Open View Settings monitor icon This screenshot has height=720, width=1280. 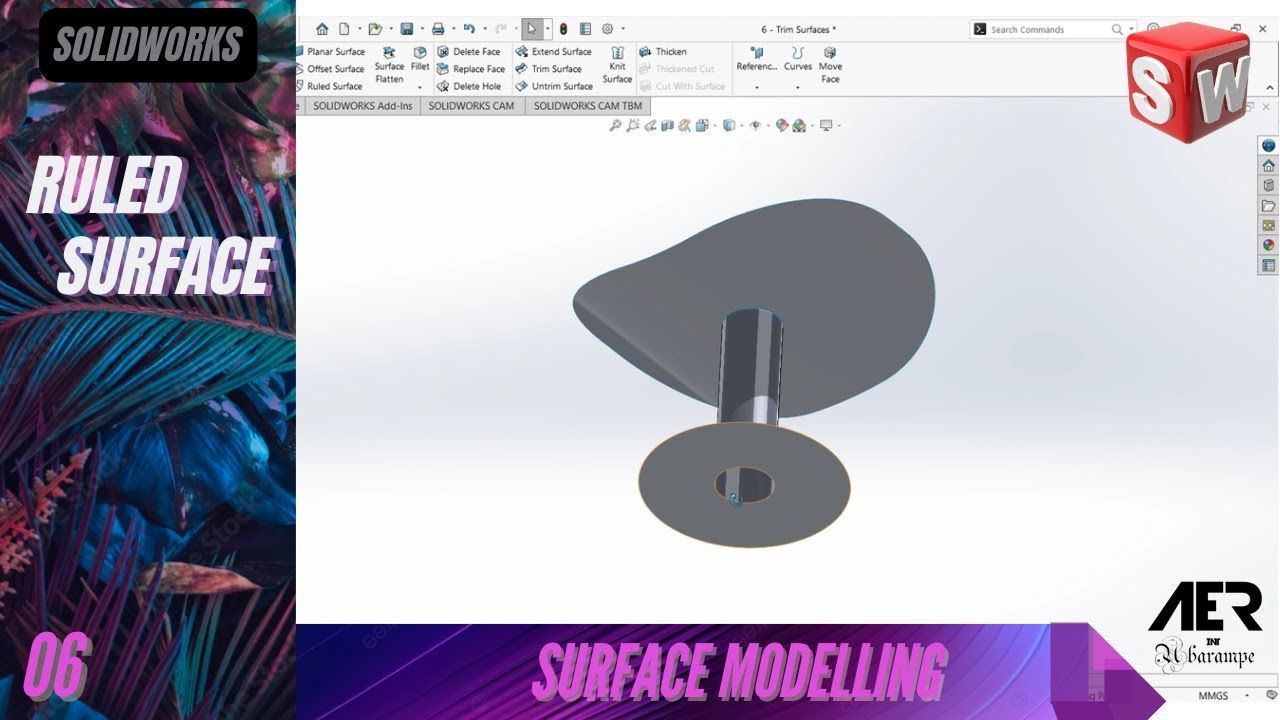(826, 125)
